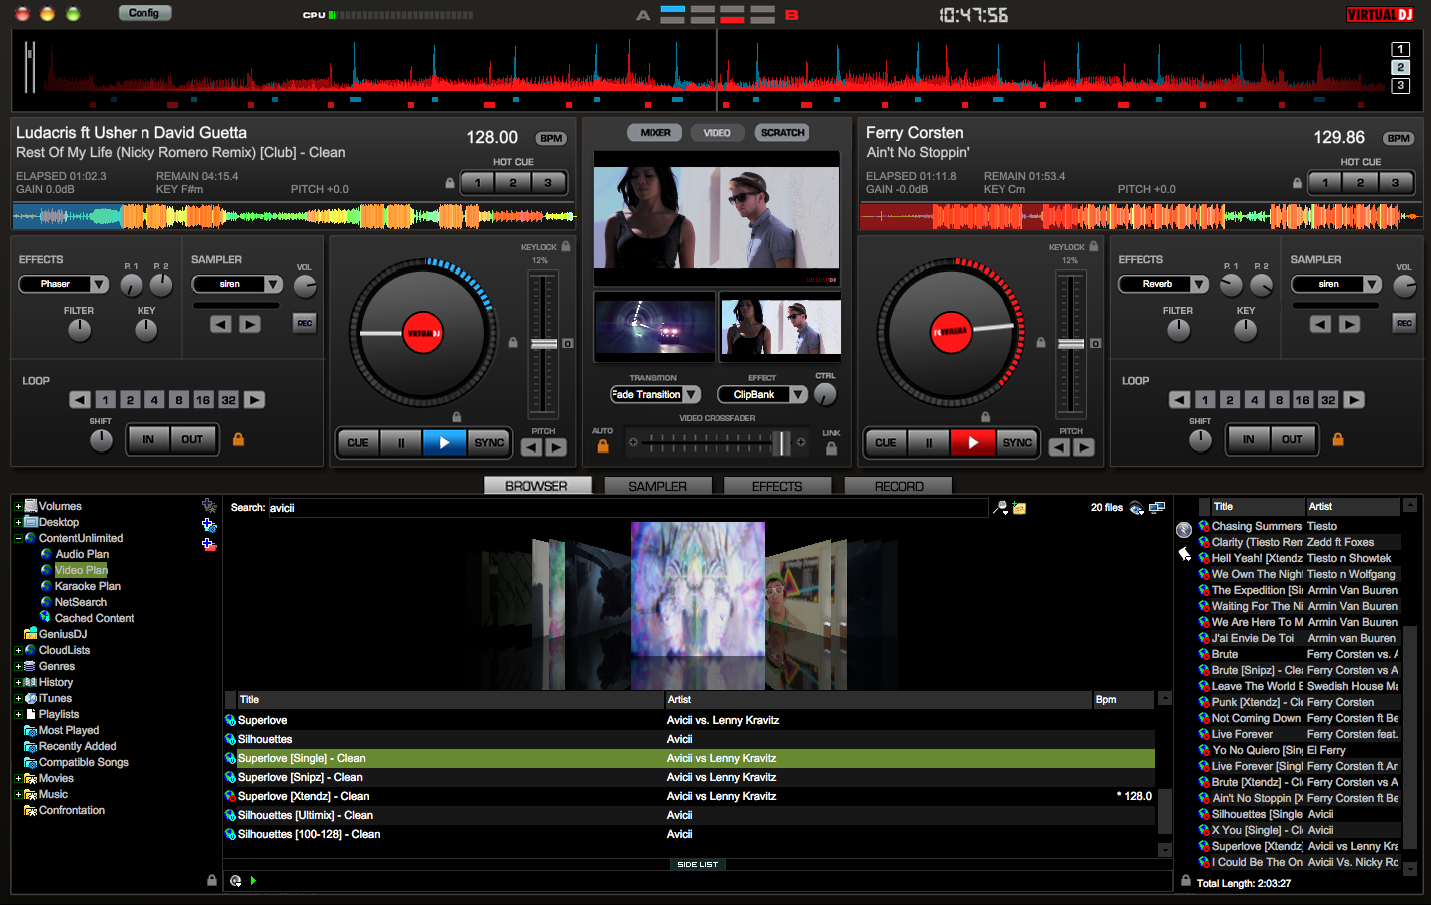Image resolution: width=1431 pixels, height=905 pixels.
Task: Expand the Playlists tree node
Action: [18, 714]
